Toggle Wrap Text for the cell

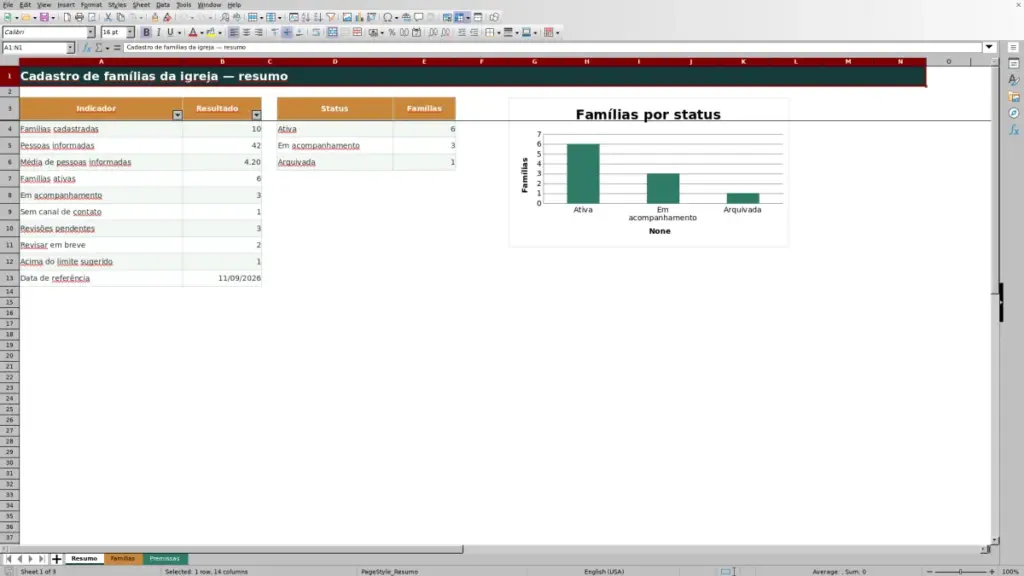coord(316,33)
